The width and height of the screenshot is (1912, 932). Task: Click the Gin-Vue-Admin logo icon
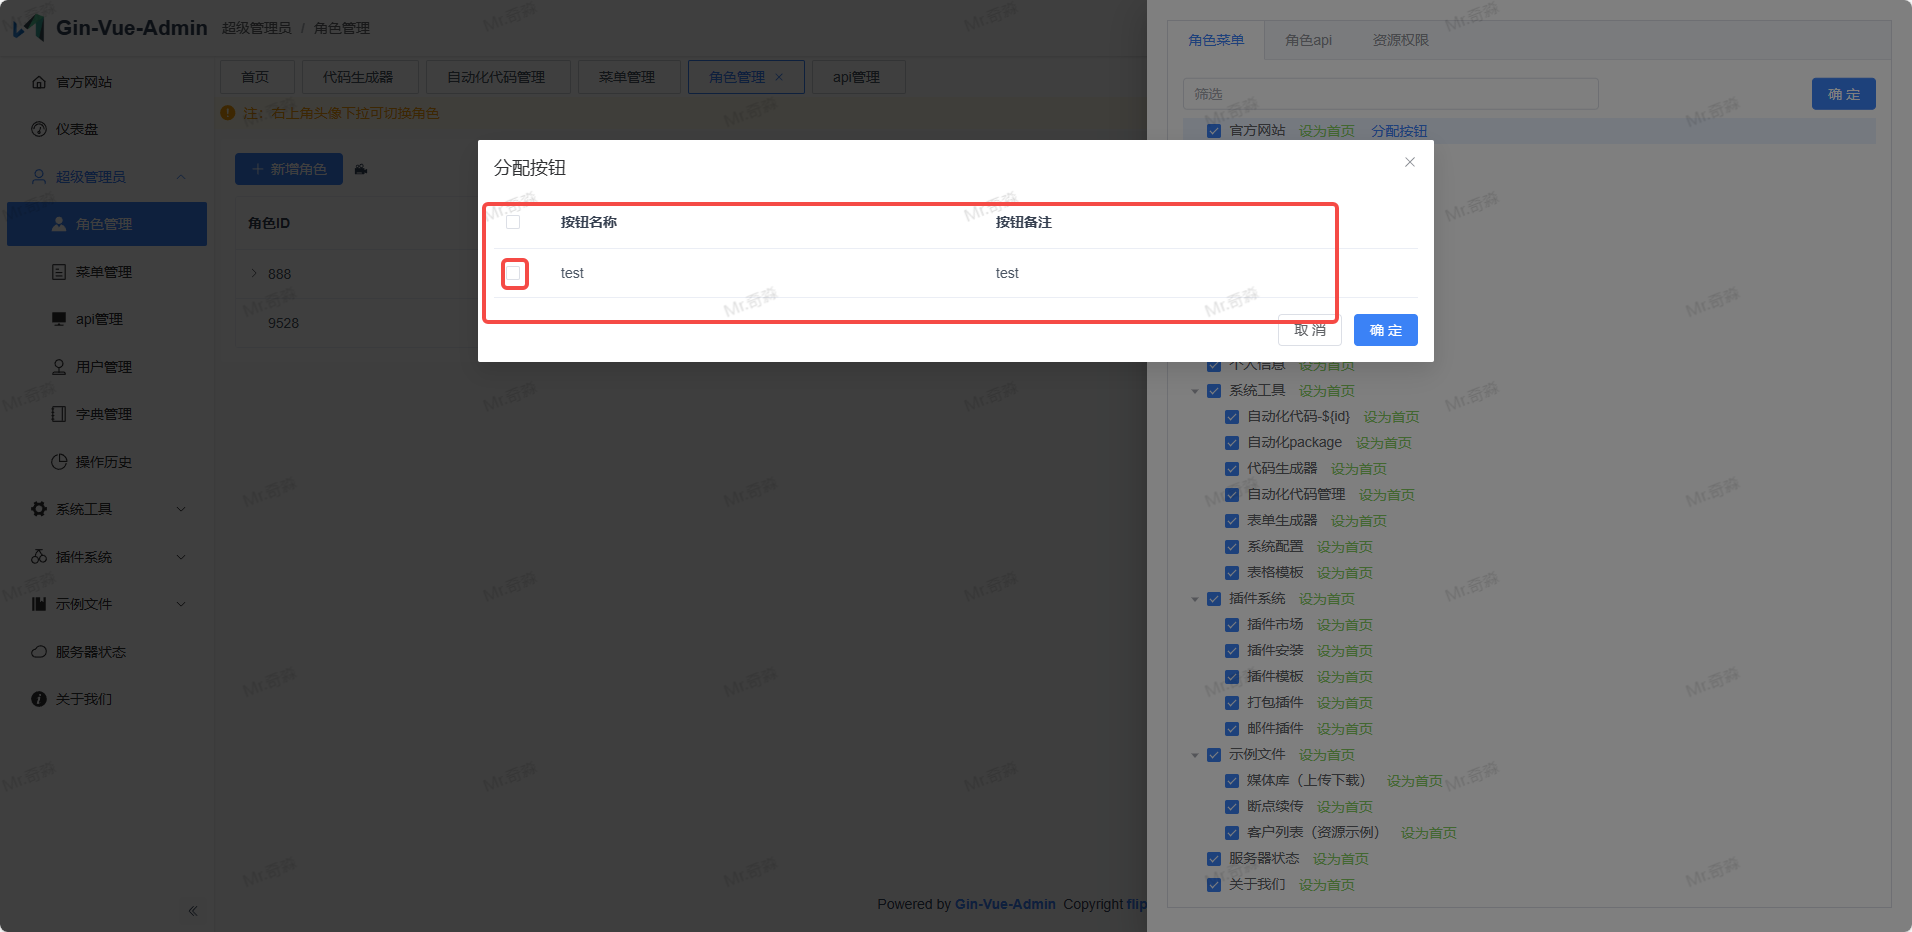(29, 27)
